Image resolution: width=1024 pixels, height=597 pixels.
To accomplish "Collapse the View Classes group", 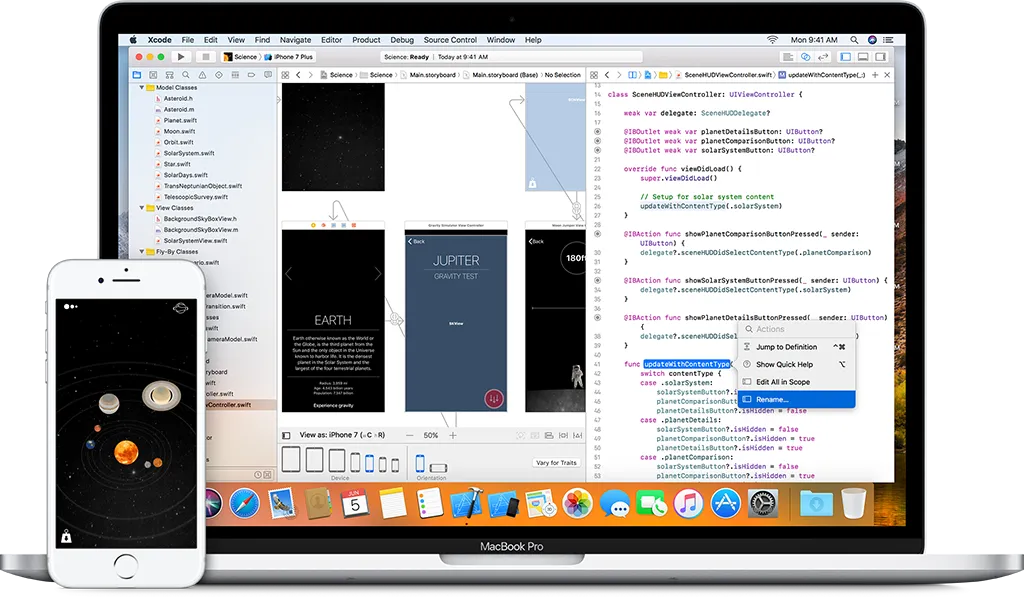I will point(142,208).
